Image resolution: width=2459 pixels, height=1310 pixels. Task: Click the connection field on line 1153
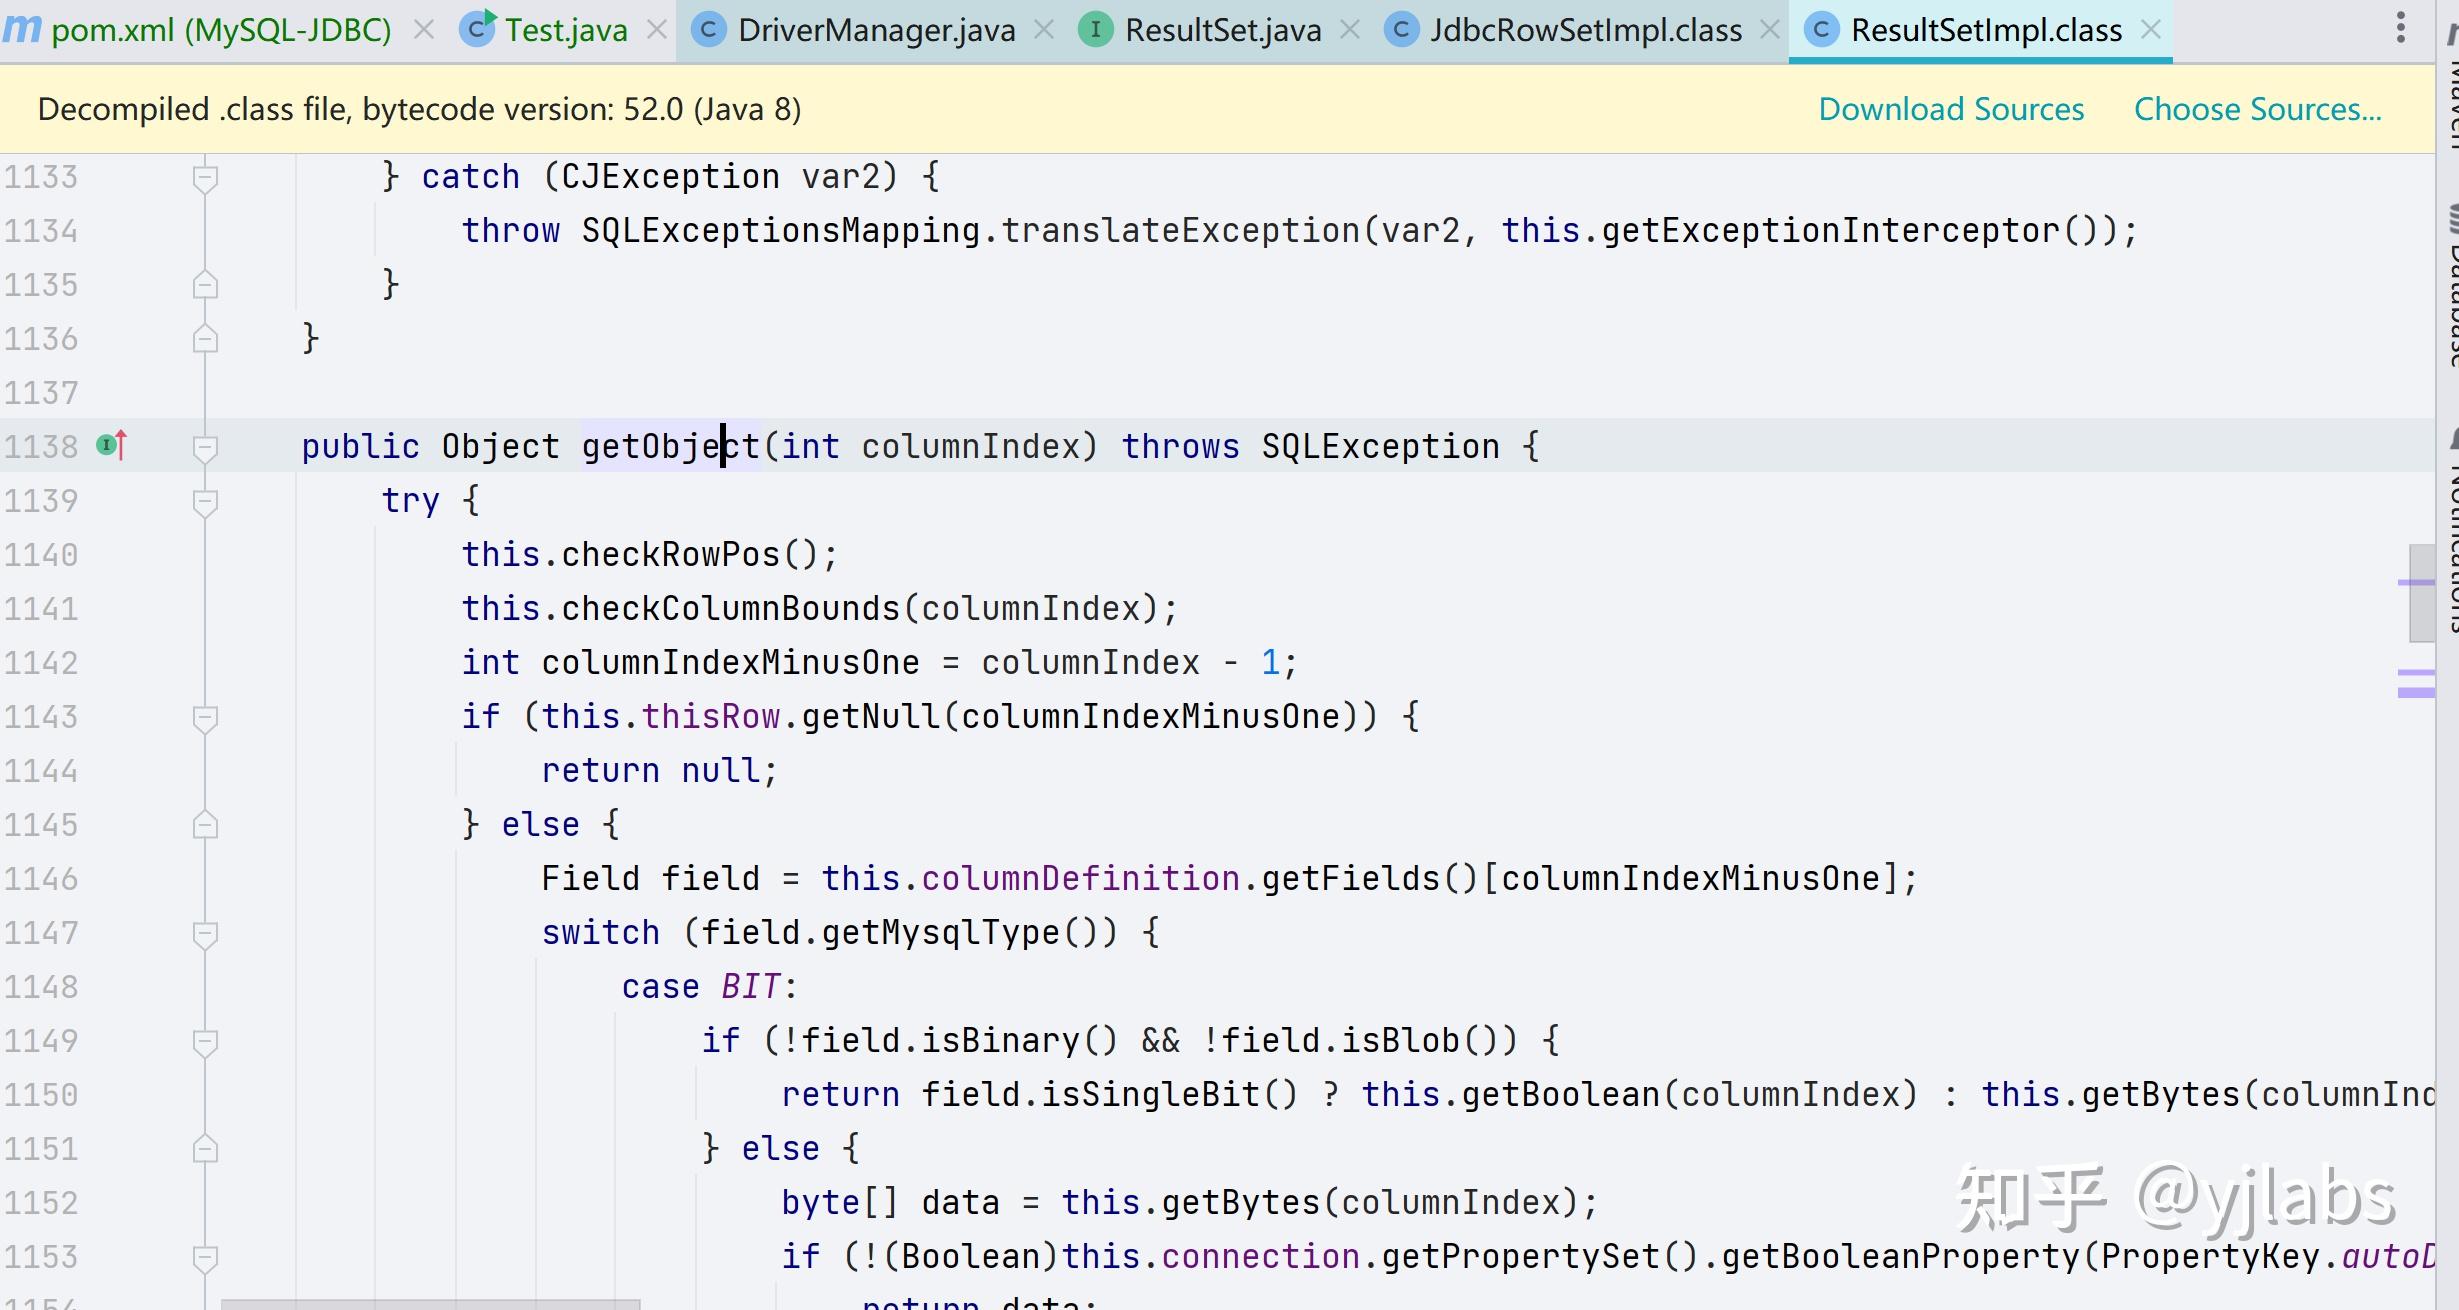pos(1260,1256)
